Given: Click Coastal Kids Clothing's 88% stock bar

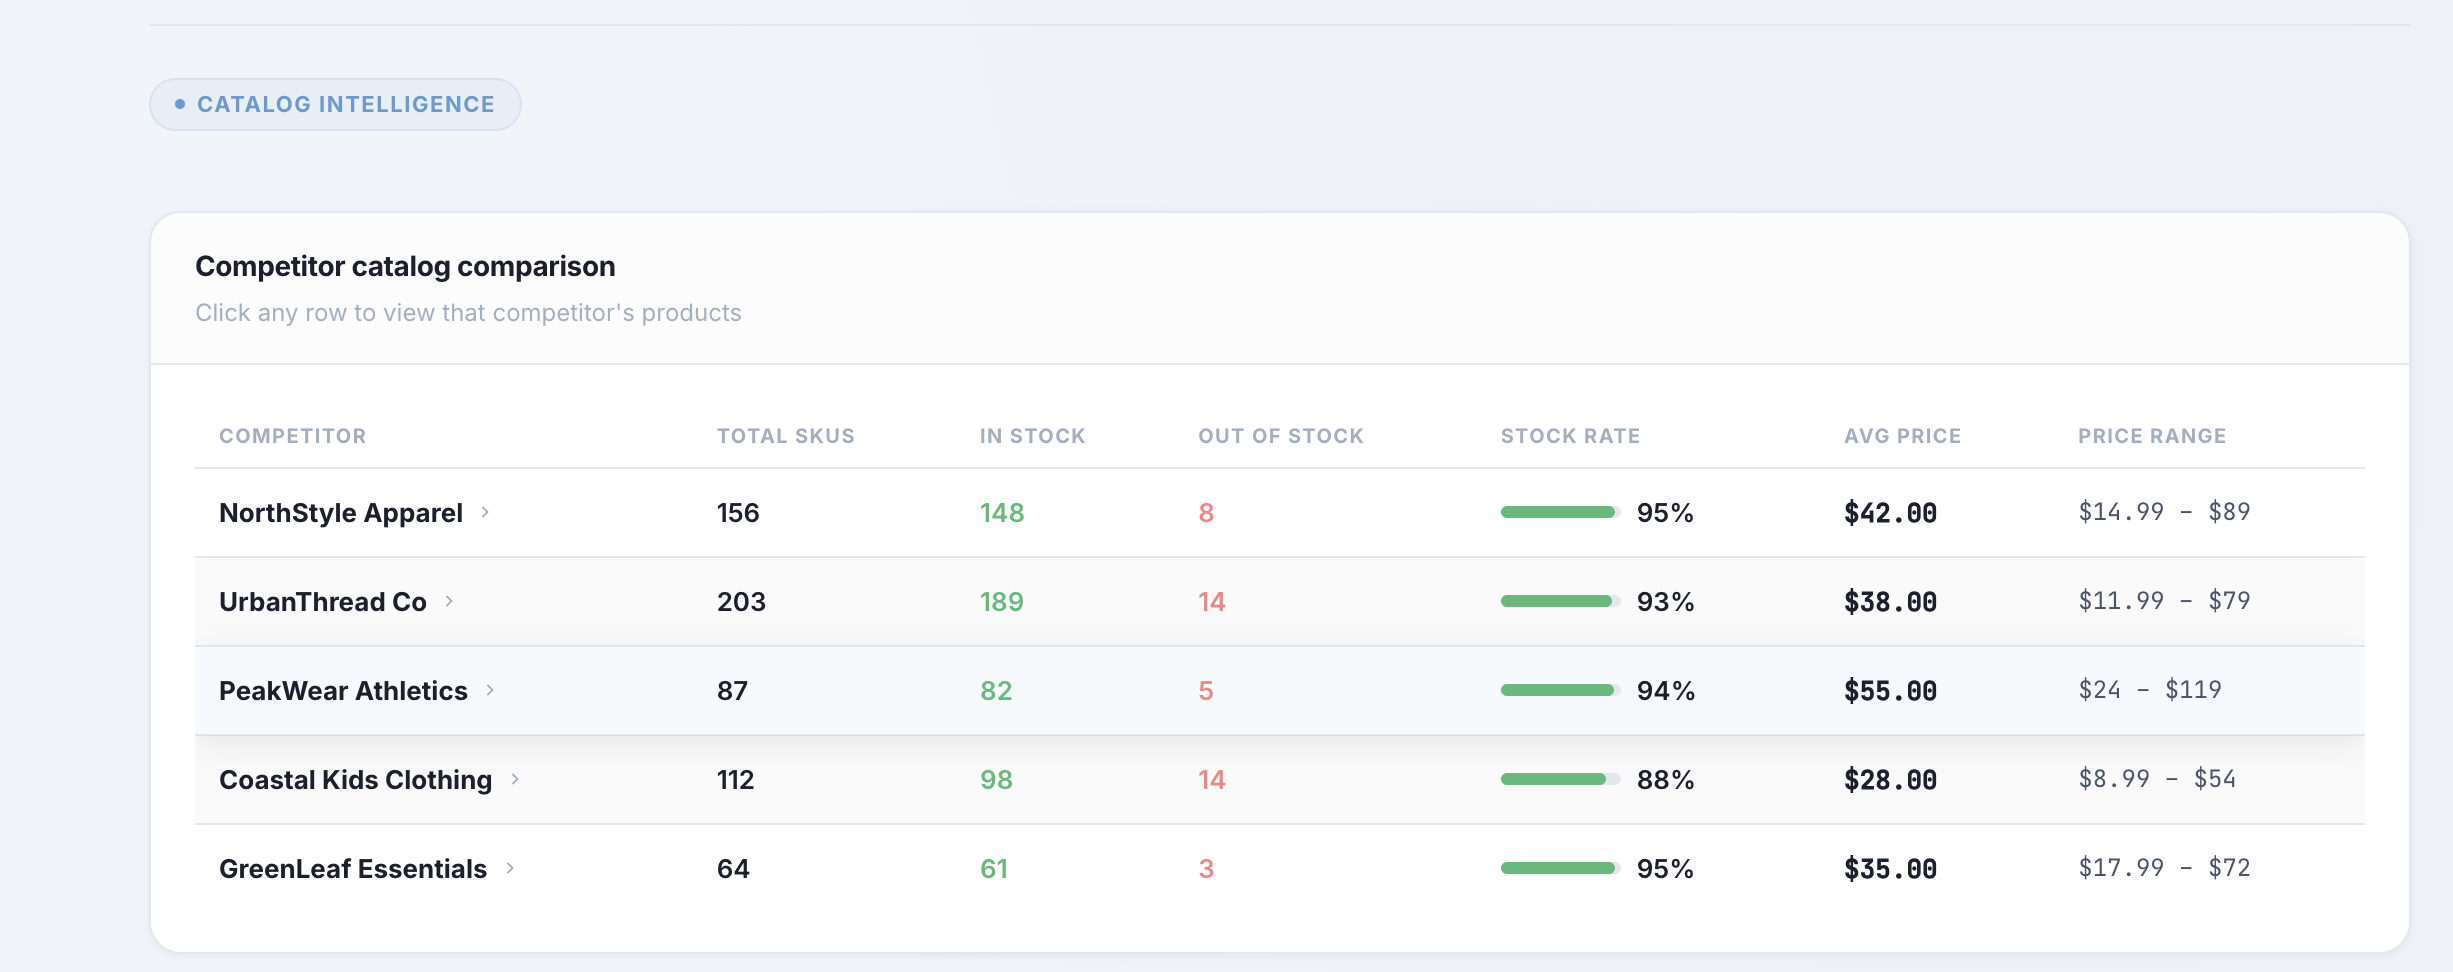Looking at the screenshot, I should 1557,779.
